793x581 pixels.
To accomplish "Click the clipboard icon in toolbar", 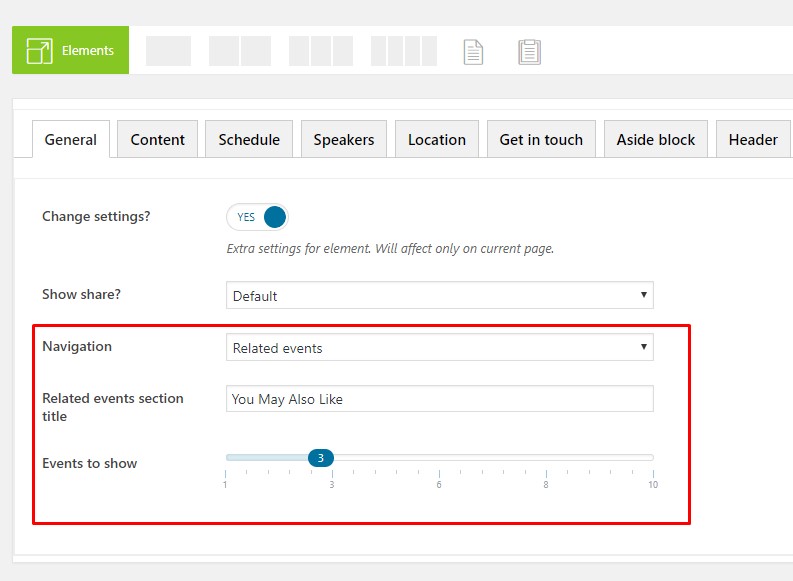I will (529, 51).
